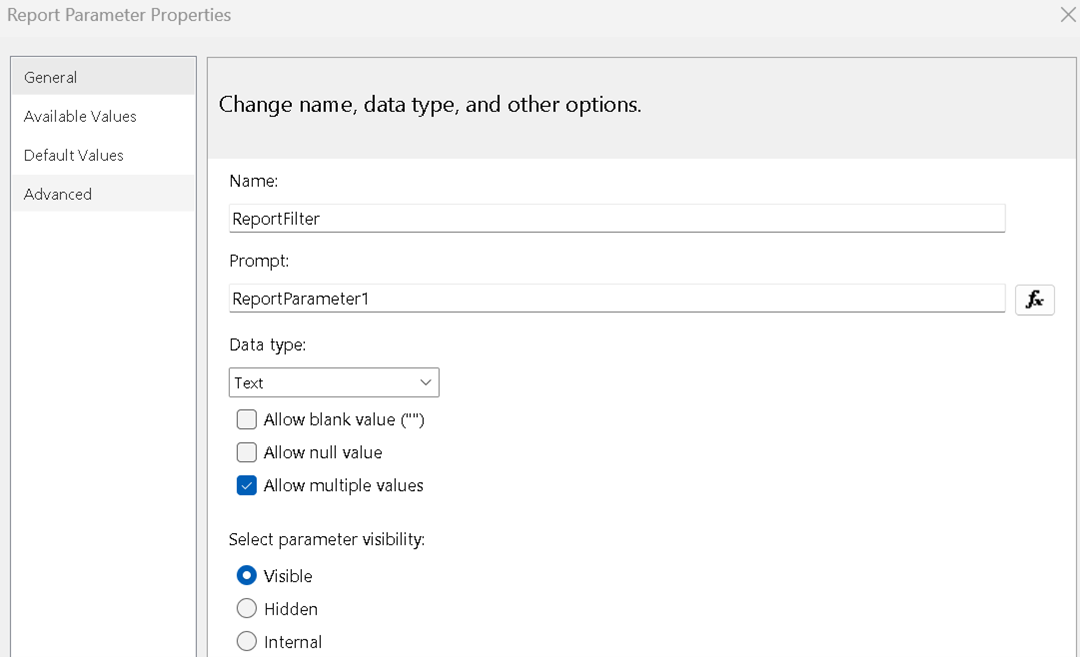Click the 'Select parameter visibility:' label

pyautogui.click(x=326, y=539)
